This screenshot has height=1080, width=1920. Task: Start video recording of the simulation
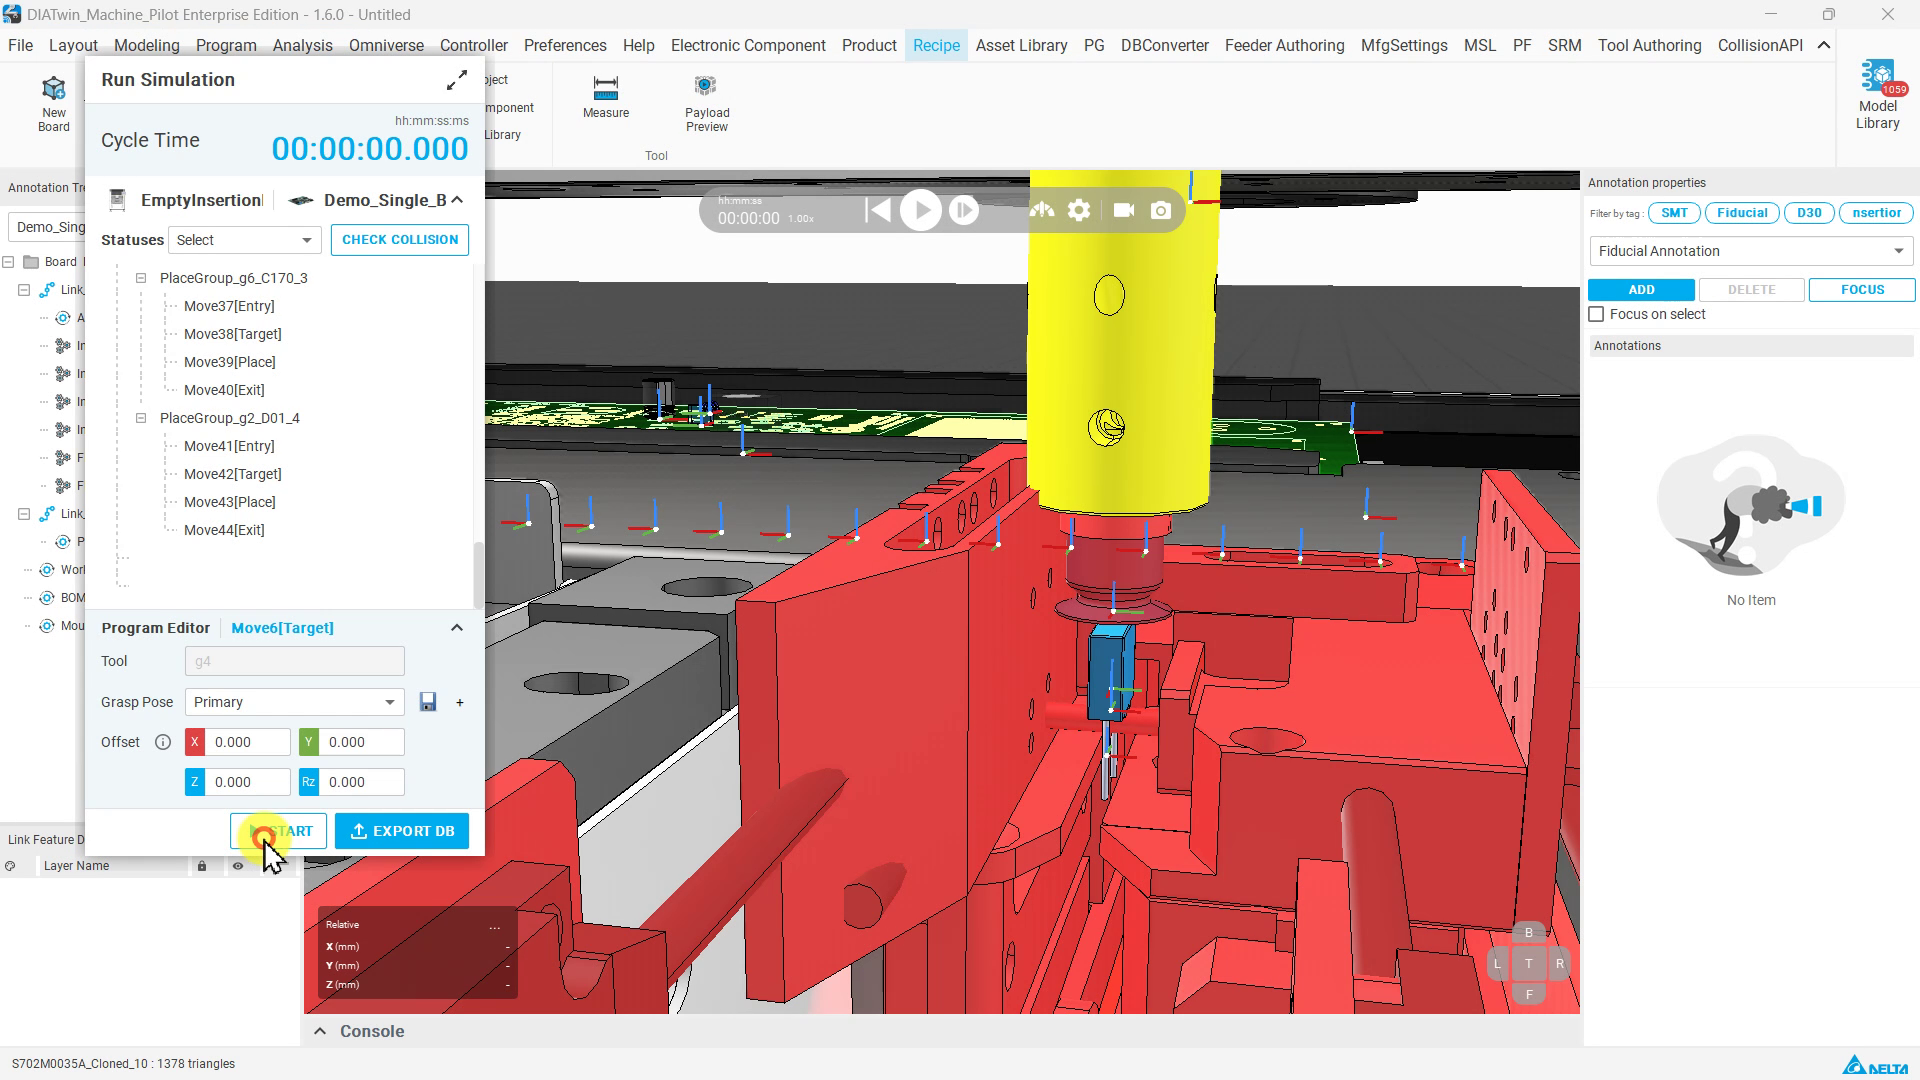click(x=1124, y=210)
